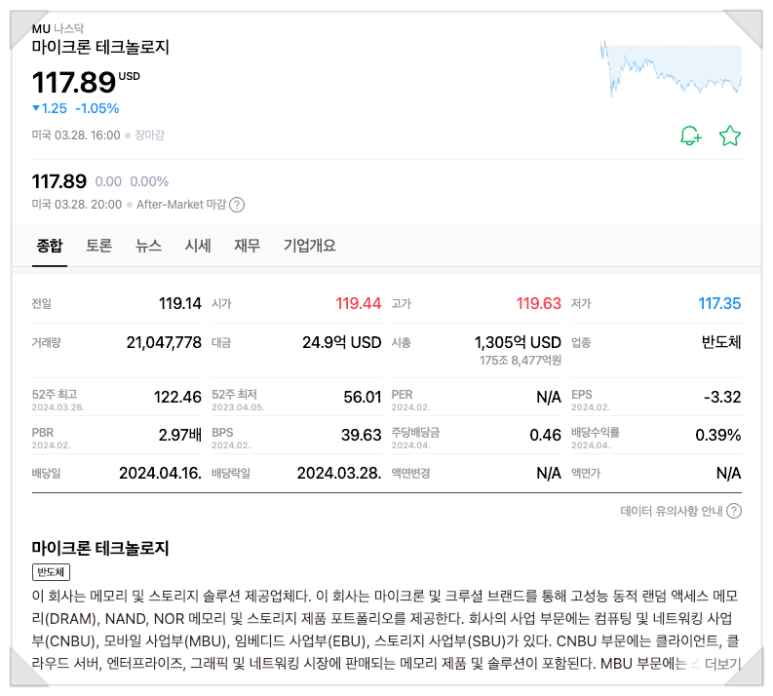Click the ex-dividend date 2024.03.28.
Image resolution: width=773 pixels, height=696 pixels.
[x=339, y=473]
